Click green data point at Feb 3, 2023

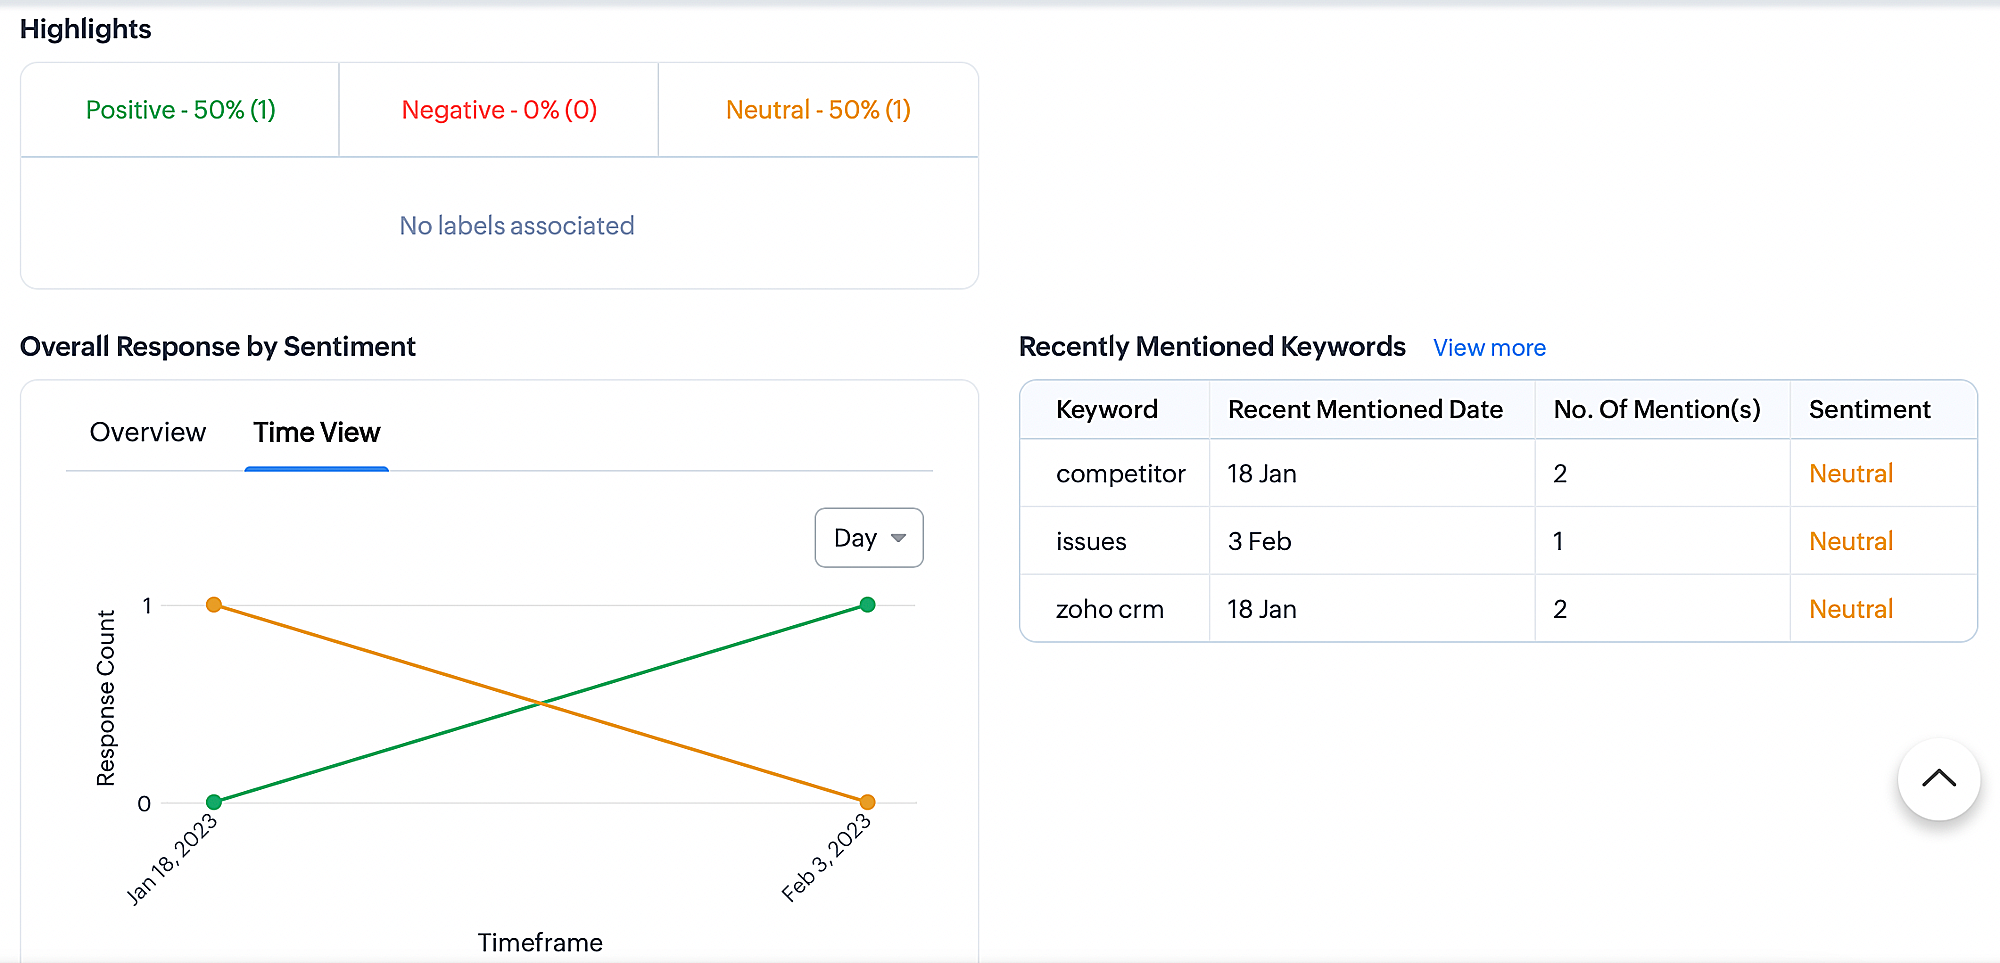(867, 605)
